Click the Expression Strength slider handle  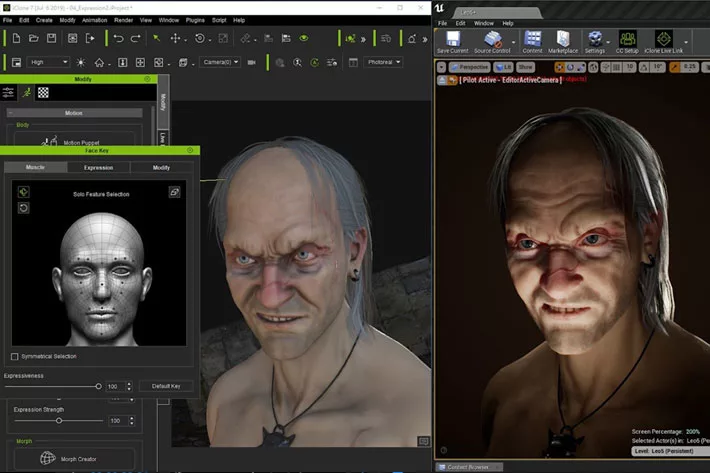tap(59, 420)
